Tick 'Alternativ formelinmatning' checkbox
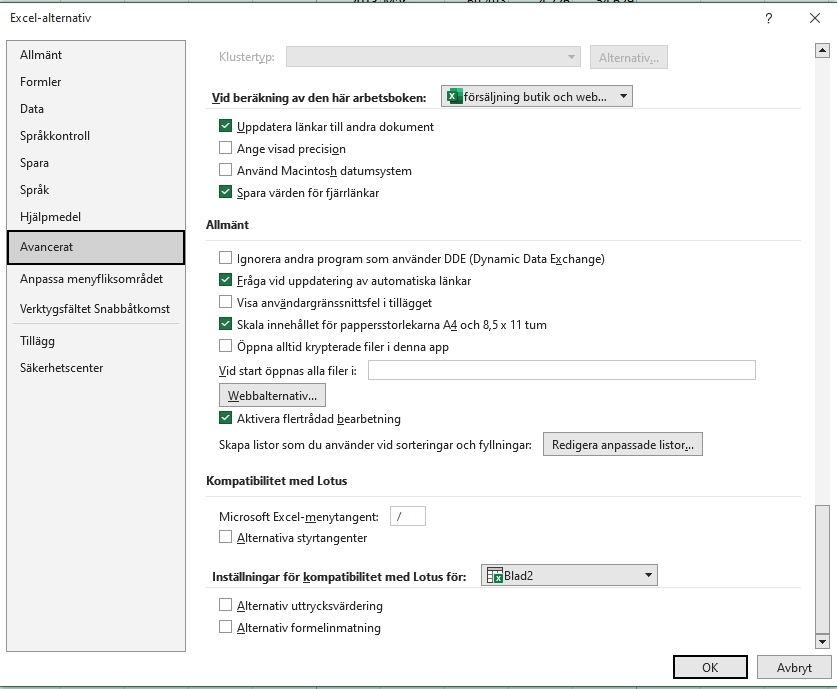Screen dimensions: 837x689 coord(225,628)
